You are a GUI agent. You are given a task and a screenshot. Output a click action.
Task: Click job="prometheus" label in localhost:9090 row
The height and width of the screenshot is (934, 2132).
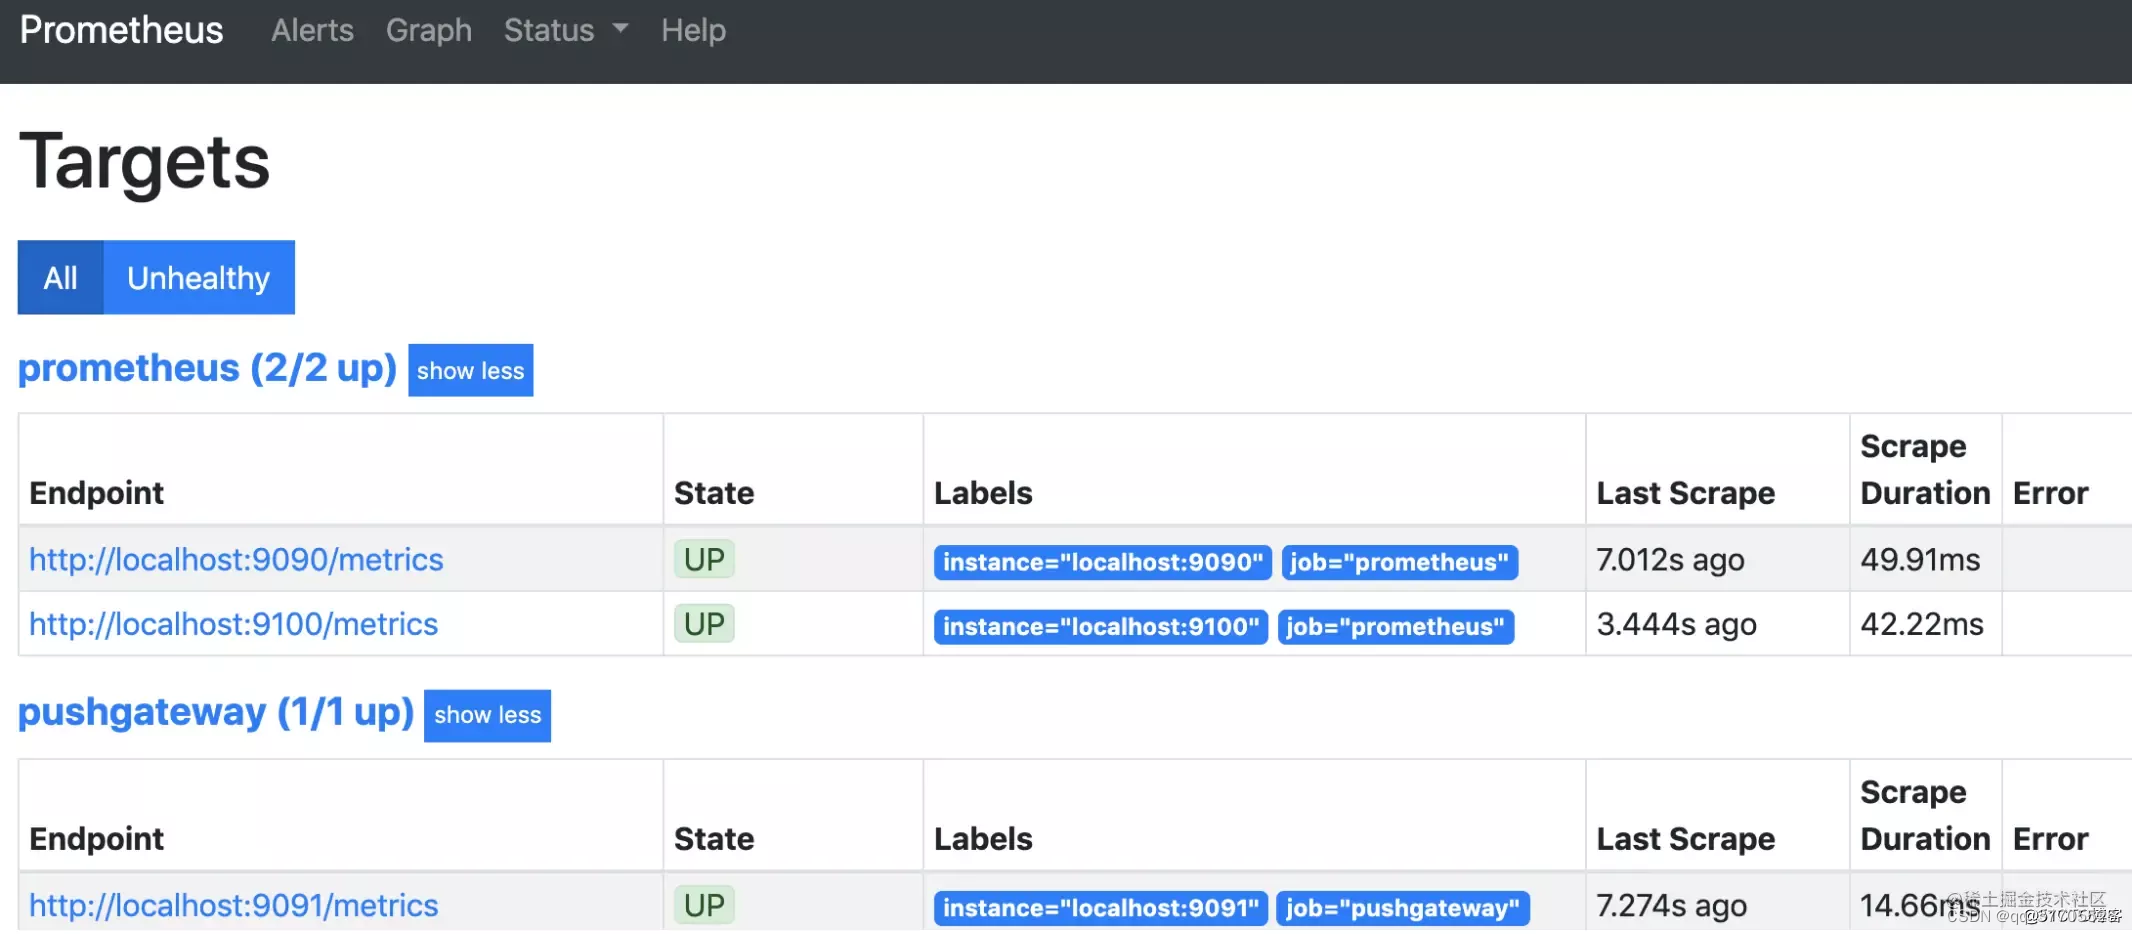[x=1399, y=562]
